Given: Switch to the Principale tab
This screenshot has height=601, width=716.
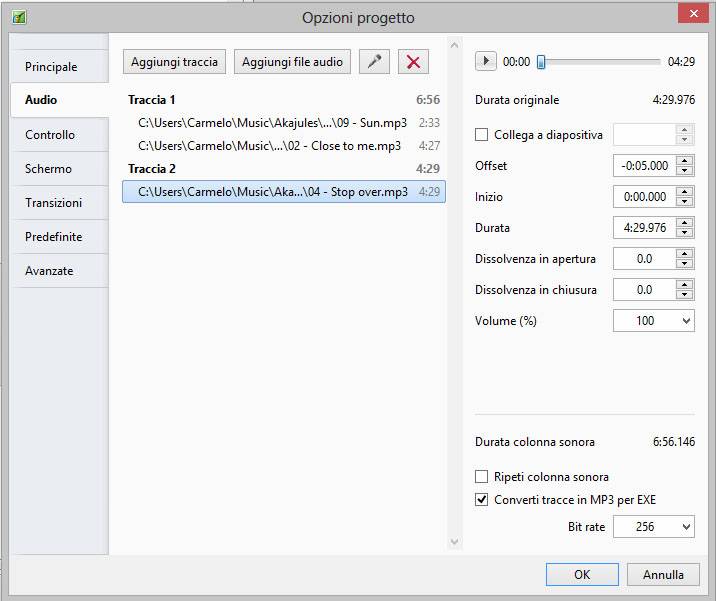Looking at the screenshot, I should [51, 67].
